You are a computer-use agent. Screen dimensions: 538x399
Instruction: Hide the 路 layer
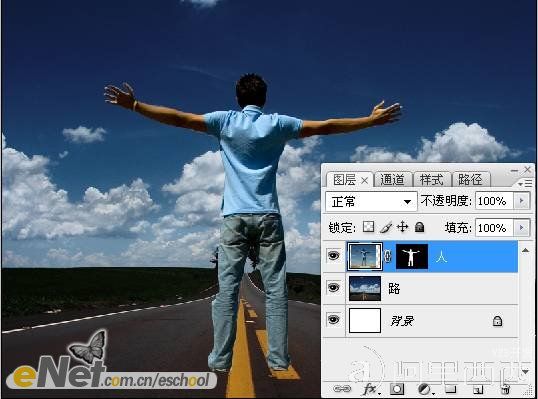tap(334, 287)
